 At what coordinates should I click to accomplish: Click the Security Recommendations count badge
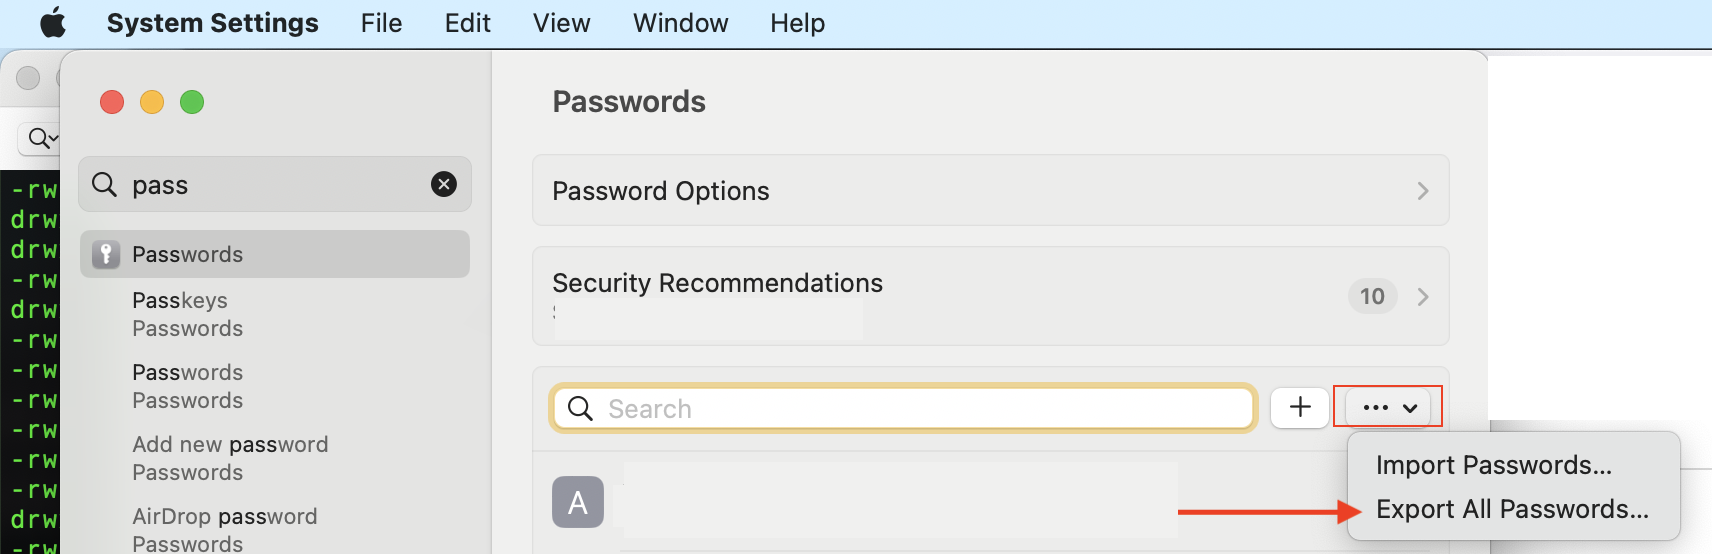click(x=1372, y=297)
